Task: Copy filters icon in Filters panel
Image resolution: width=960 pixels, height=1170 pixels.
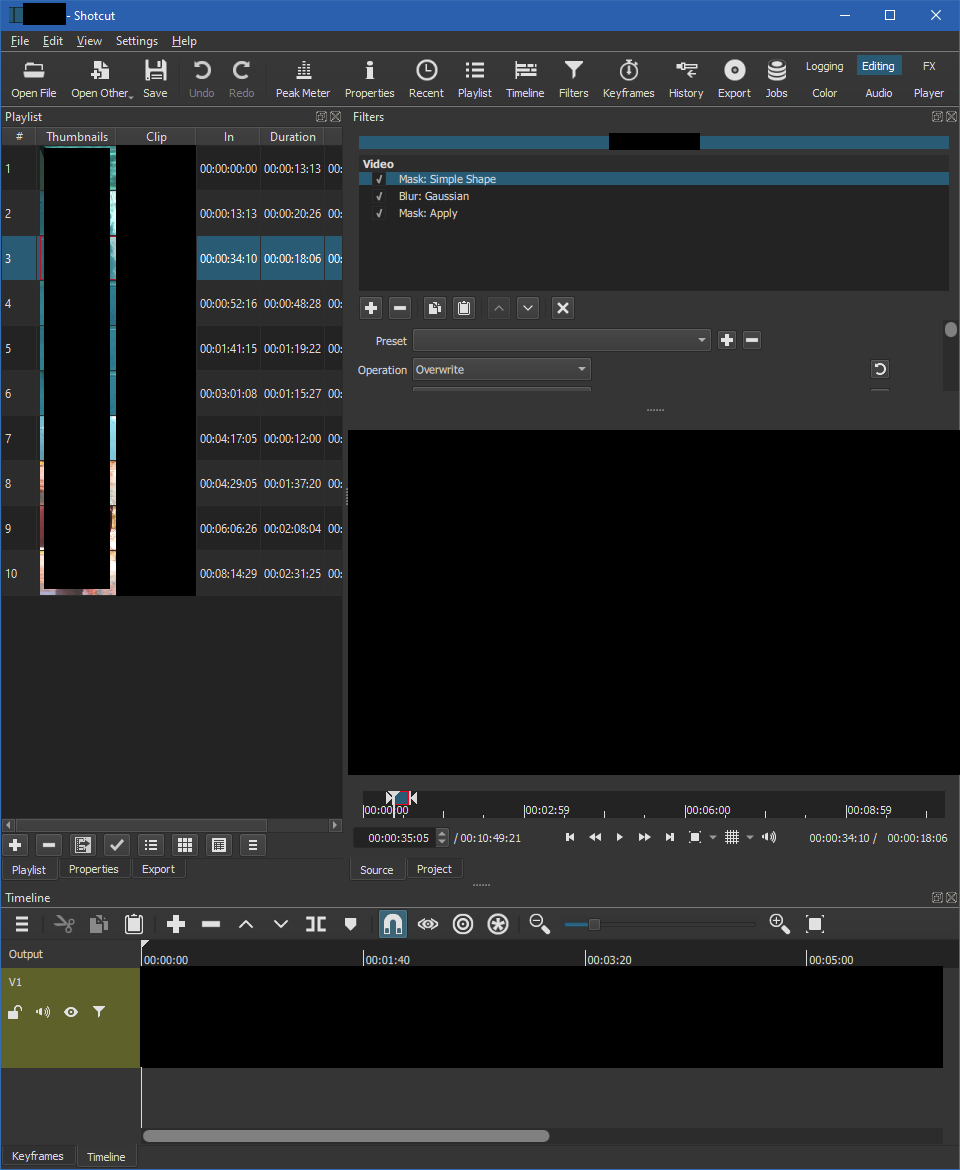Action: click(x=435, y=308)
